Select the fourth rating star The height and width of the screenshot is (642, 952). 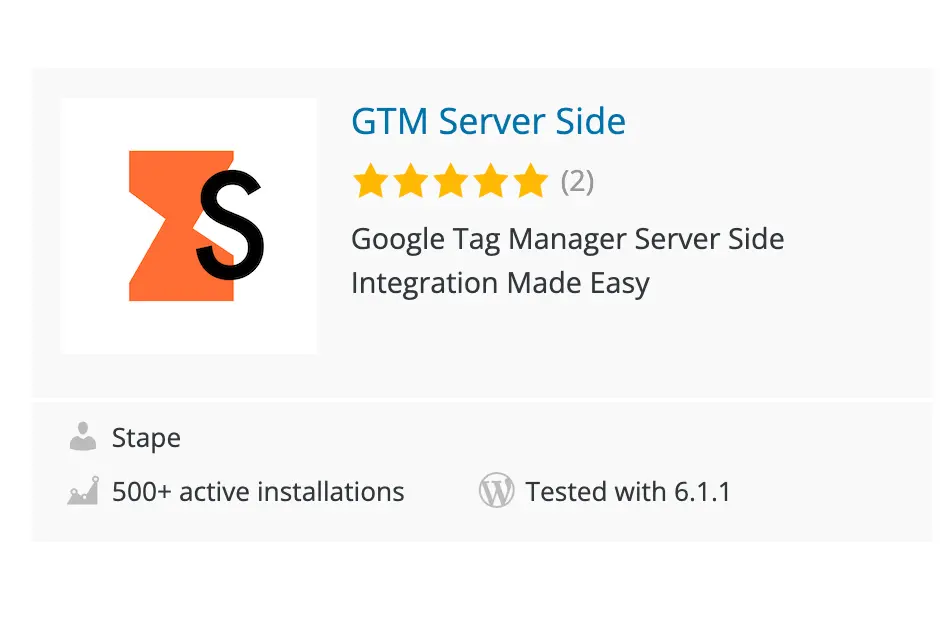click(x=491, y=181)
